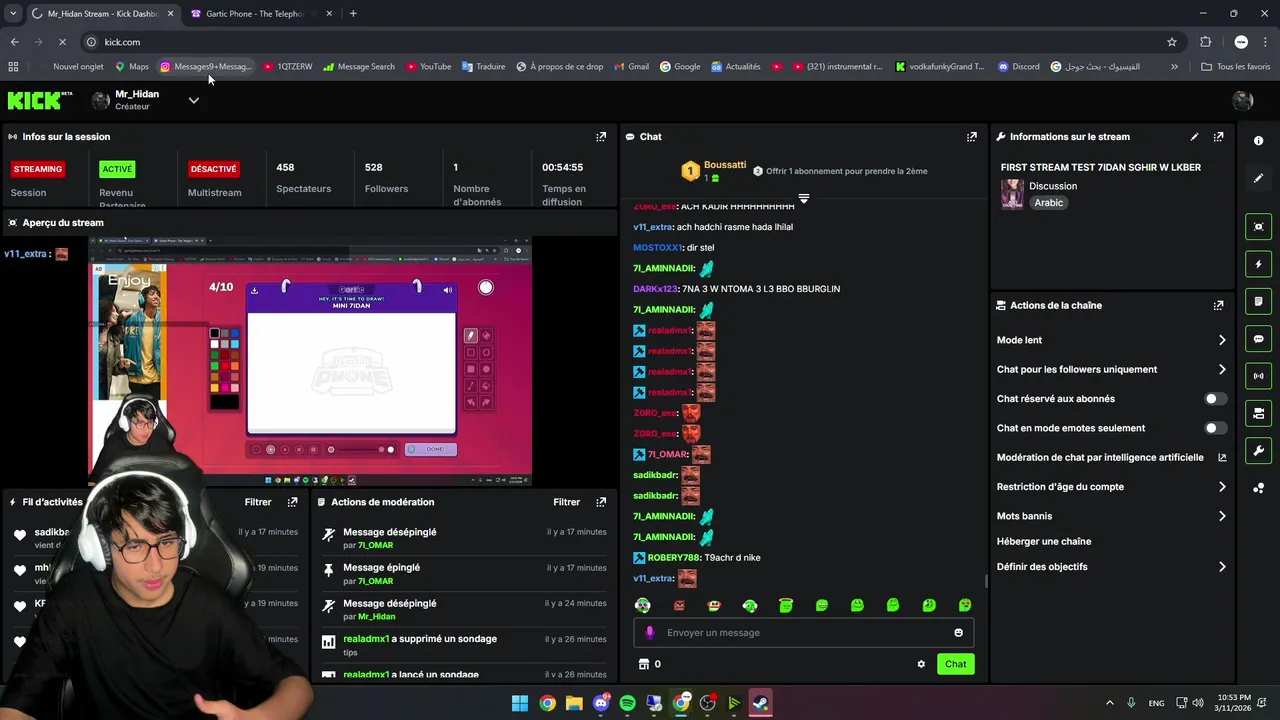This screenshot has height=720, width=1280.
Task: Open new browser tab
Action: click(x=353, y=14)
